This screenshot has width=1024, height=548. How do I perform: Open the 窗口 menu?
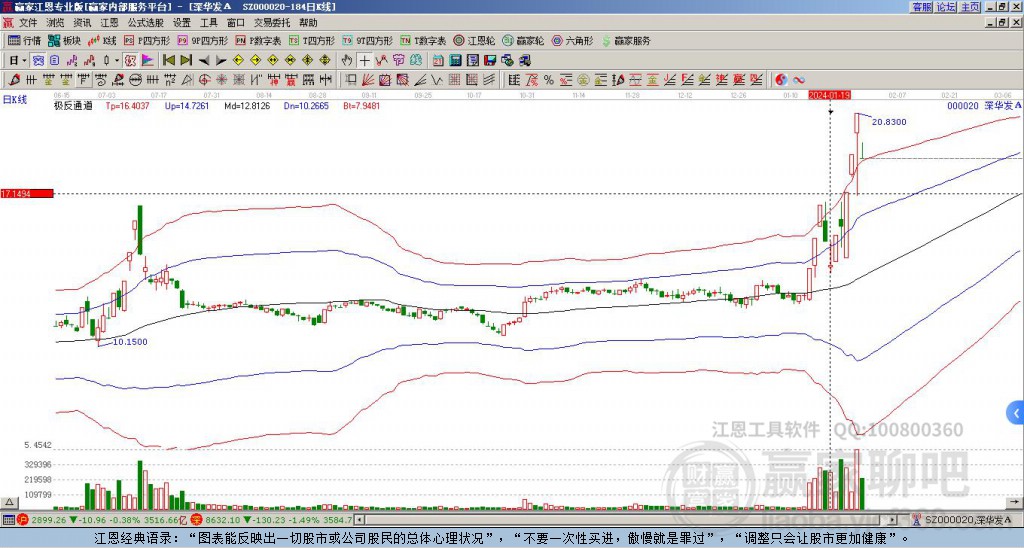pos(236,23)
